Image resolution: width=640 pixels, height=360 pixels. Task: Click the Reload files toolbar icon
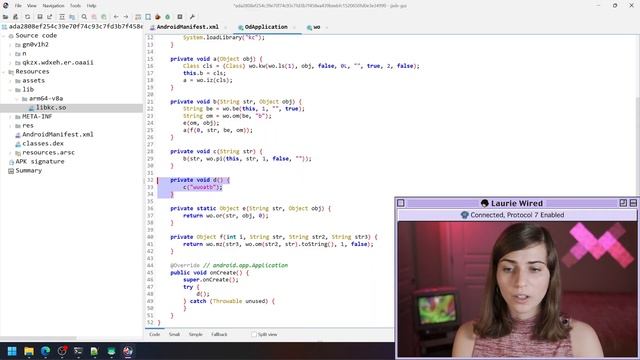click(x=27, y=17)
